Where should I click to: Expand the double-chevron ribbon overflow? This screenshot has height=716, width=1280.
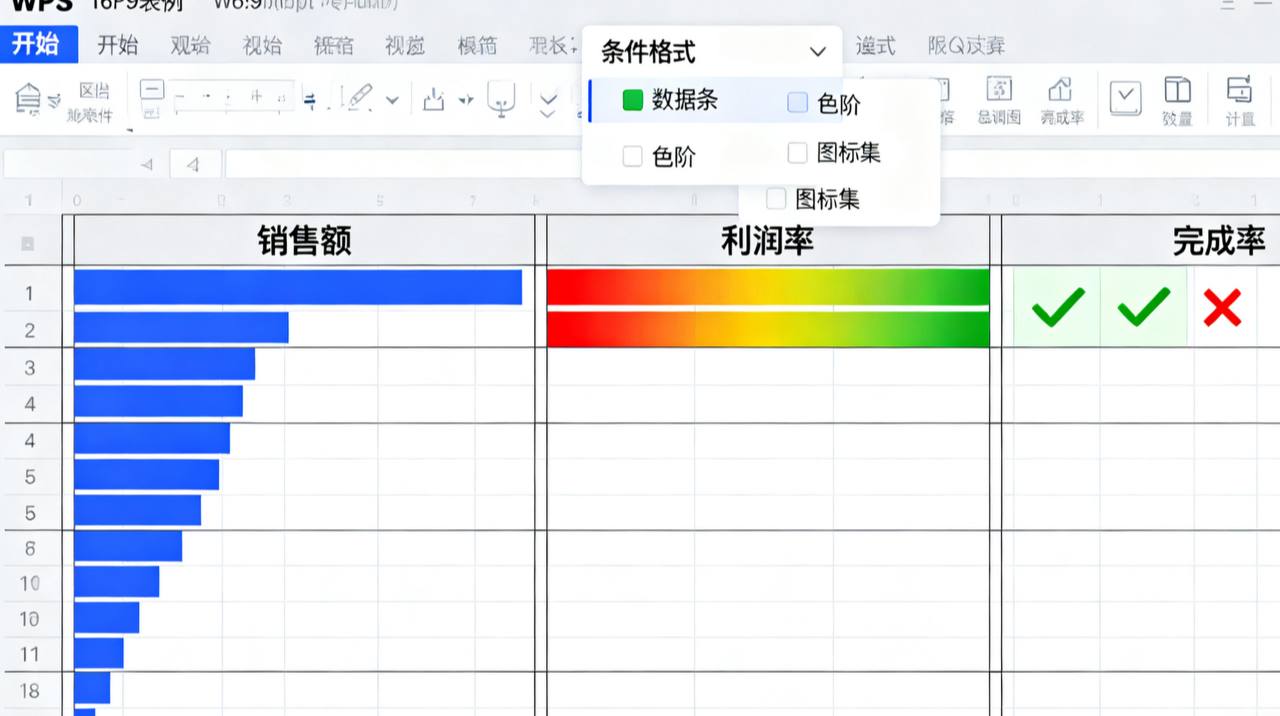pyautogui.click(x=548, y=105)
